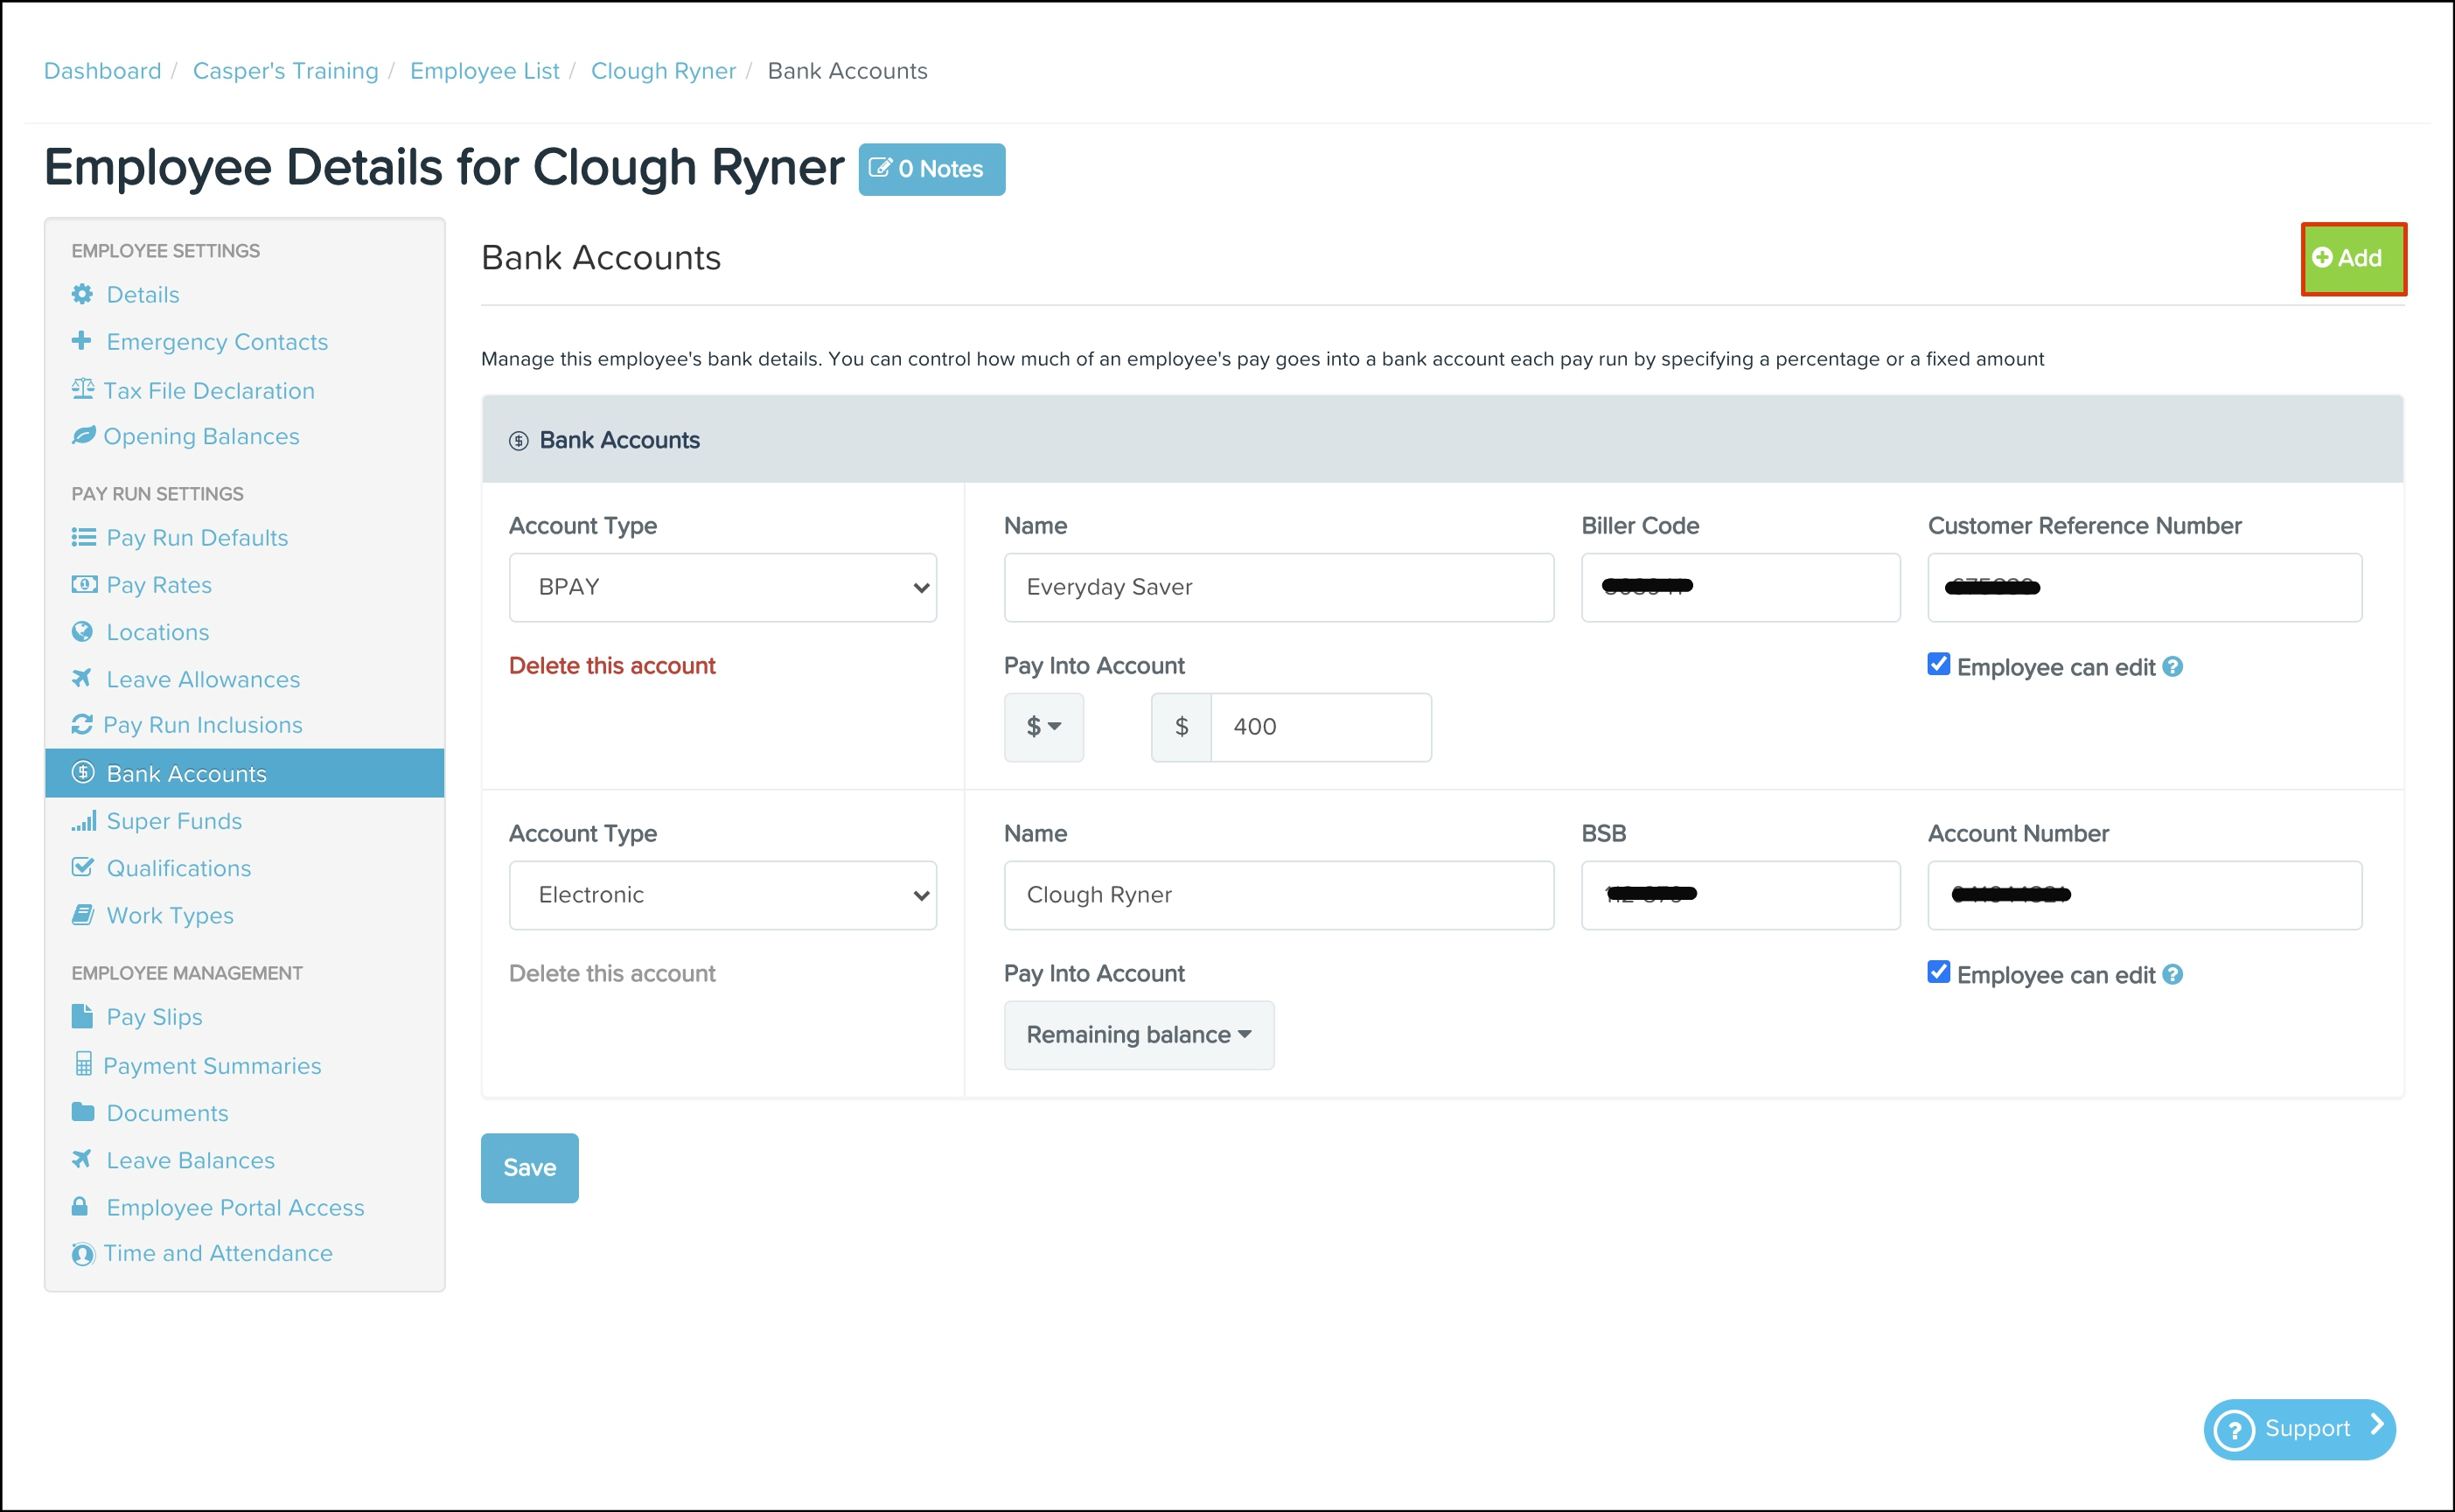The width and height of the screenshot is (2455, 1512).
Task: Click the 400 amount input field
Action: click(1320, 727)
